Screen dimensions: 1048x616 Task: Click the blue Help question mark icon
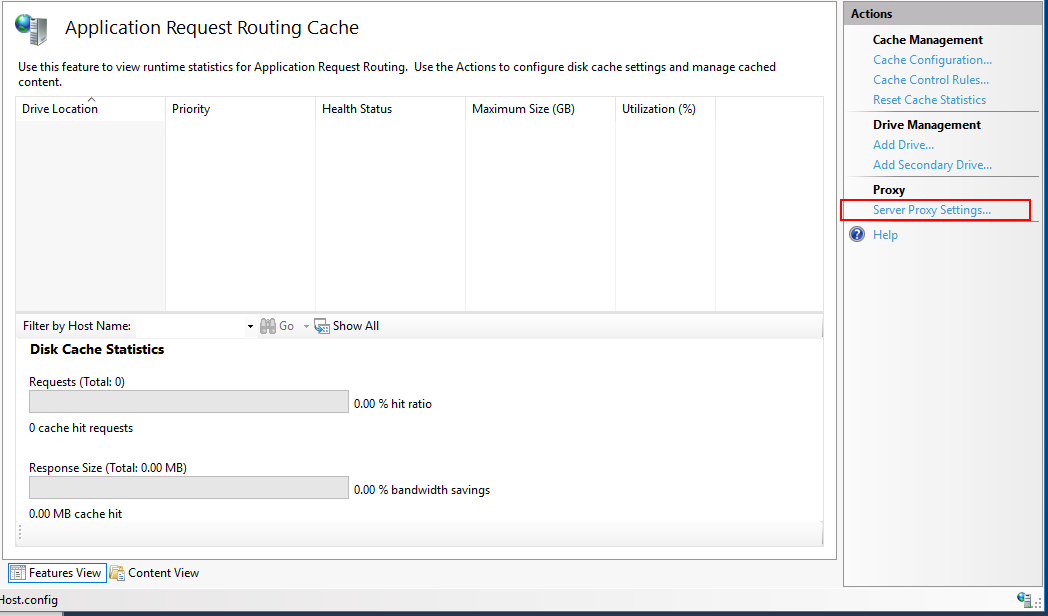click(857, 235)
